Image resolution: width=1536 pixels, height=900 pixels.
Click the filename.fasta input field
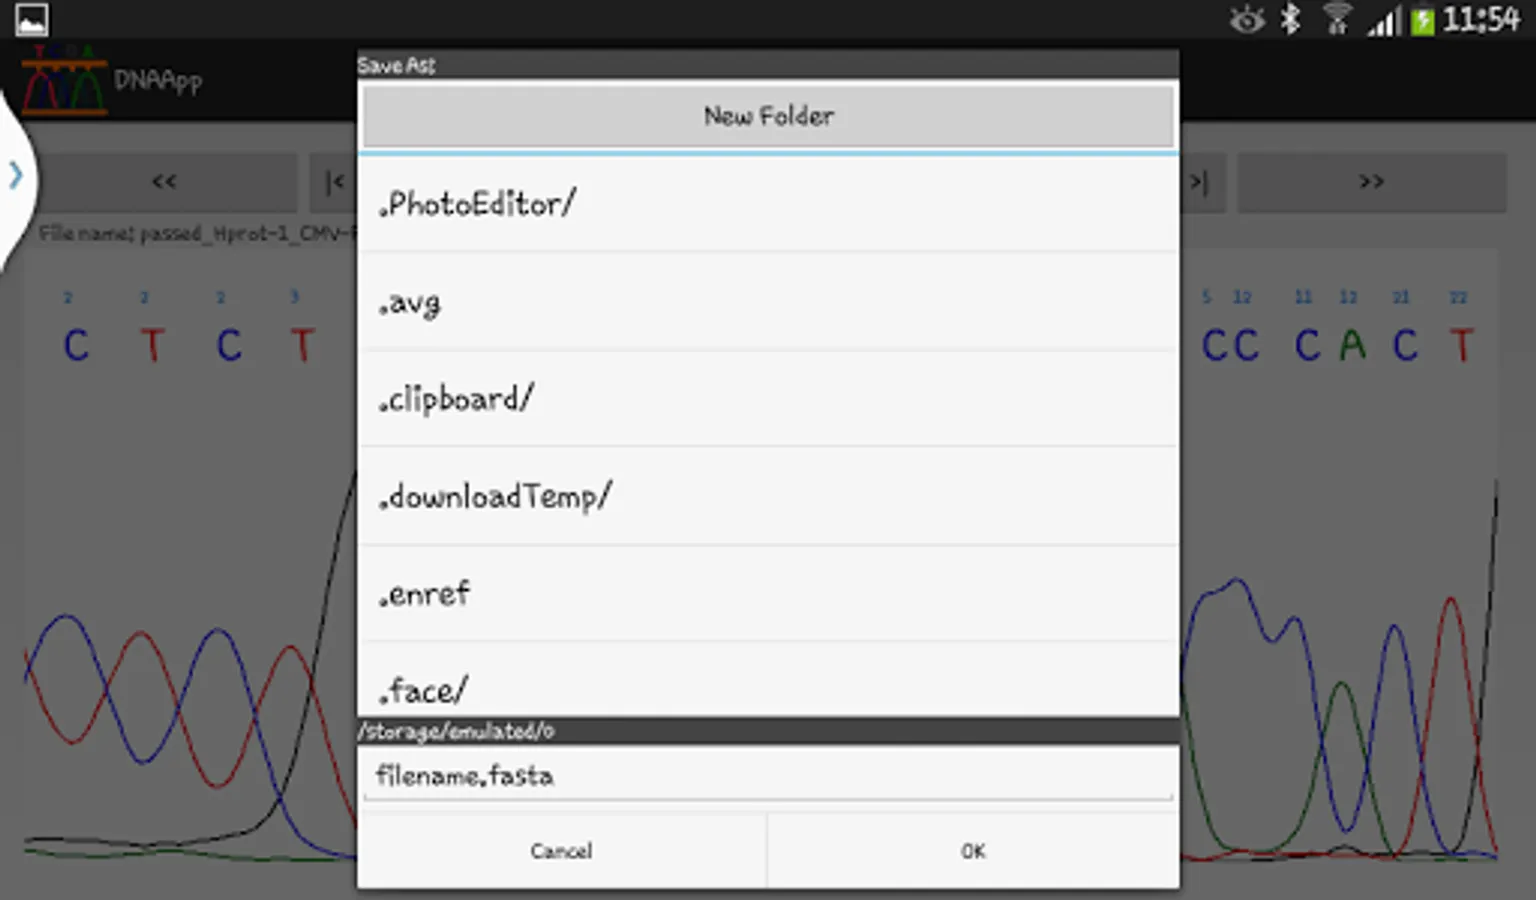pos(768,776)
